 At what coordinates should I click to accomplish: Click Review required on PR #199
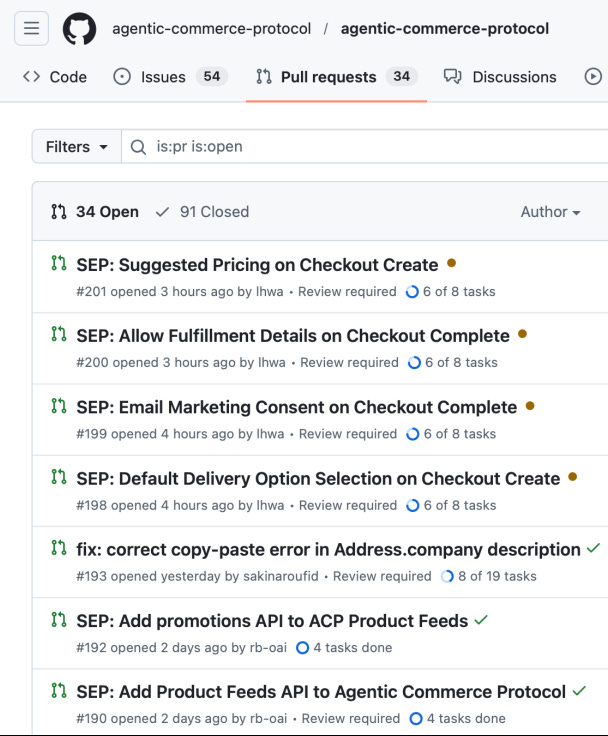tap(348, 434)
